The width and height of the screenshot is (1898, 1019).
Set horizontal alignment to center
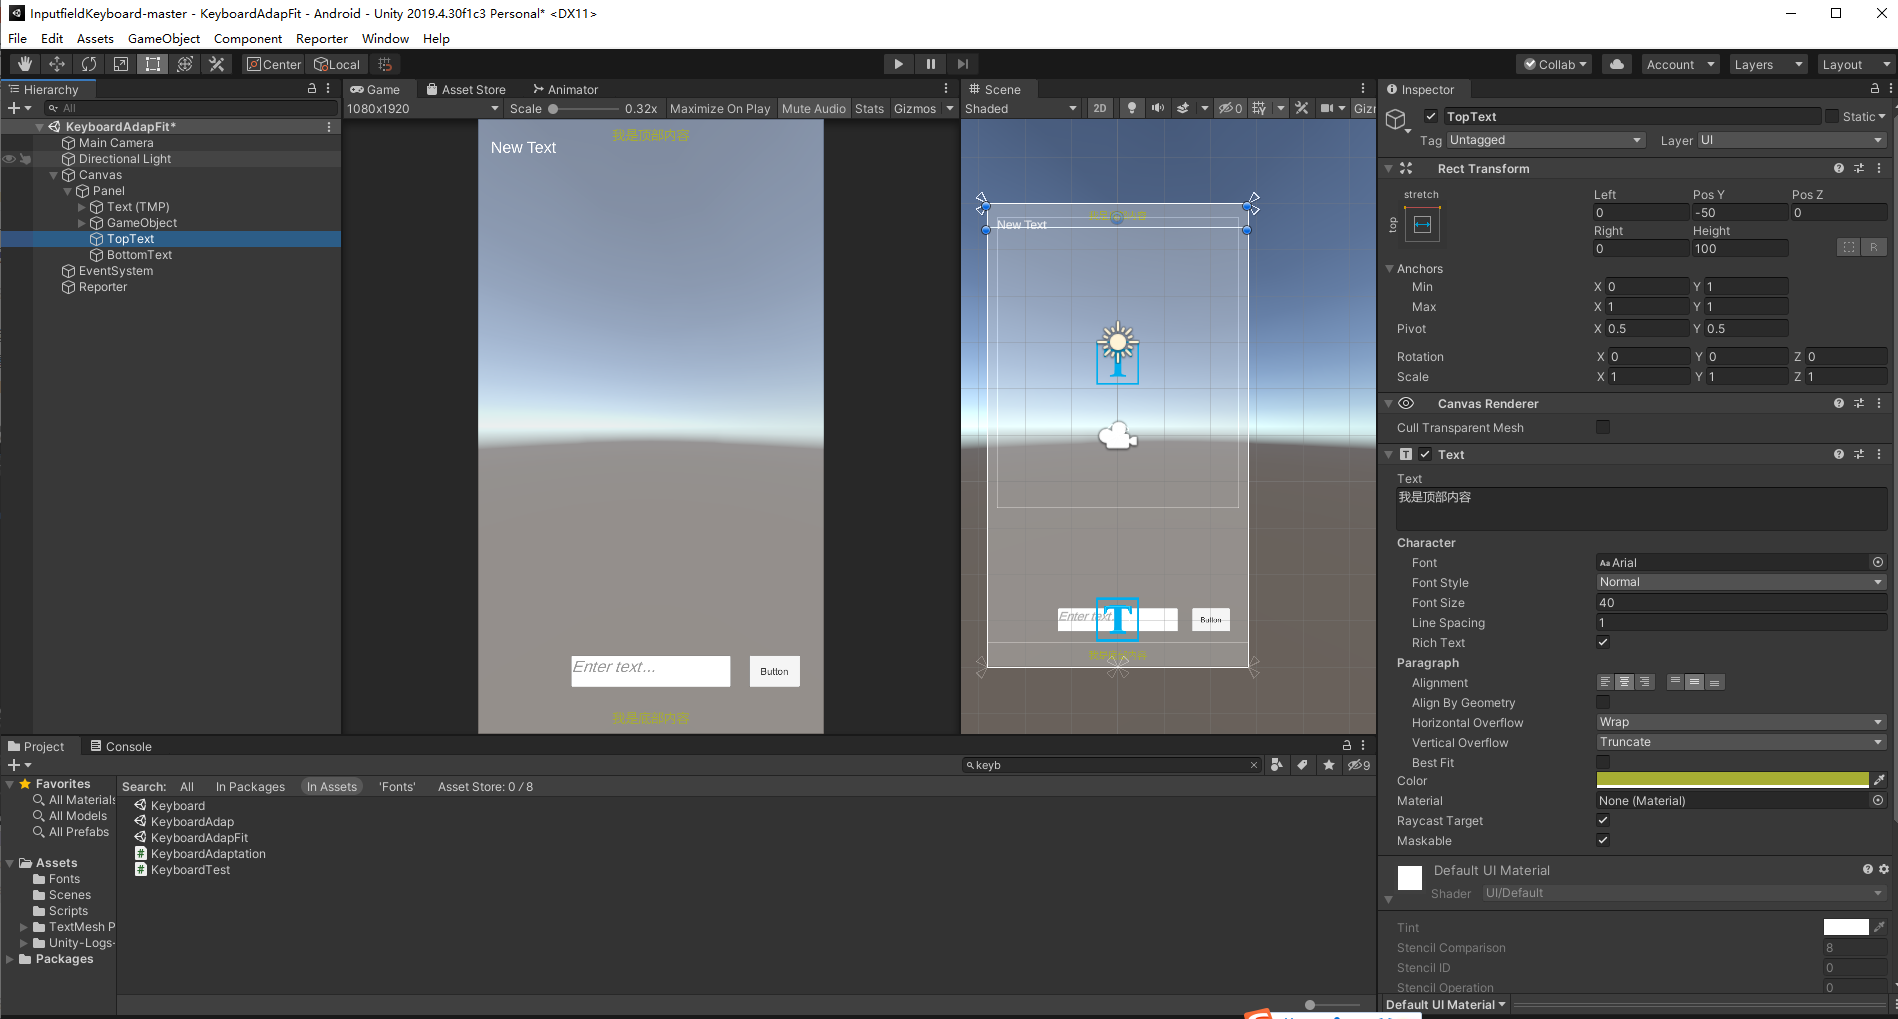(x=1625, y=682)
